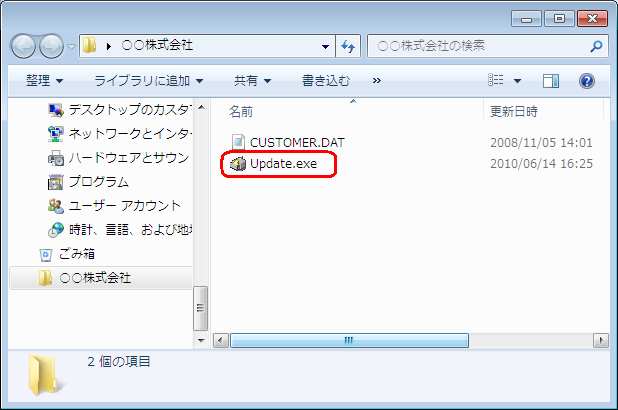Click the date 2010/06/14 16:25

pyautogui.click(x=541, y=164)
